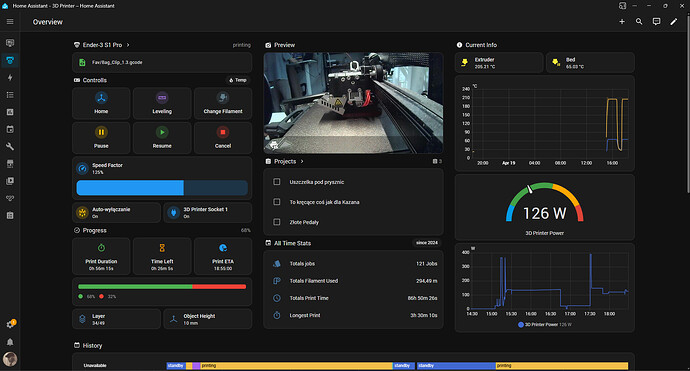
Task: Click the 'Totals Print Time' row
Action: tap(353, 298)
